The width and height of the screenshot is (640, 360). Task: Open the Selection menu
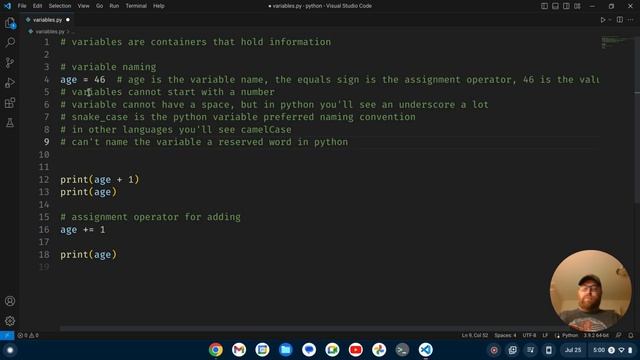click(x=60, y=6)
